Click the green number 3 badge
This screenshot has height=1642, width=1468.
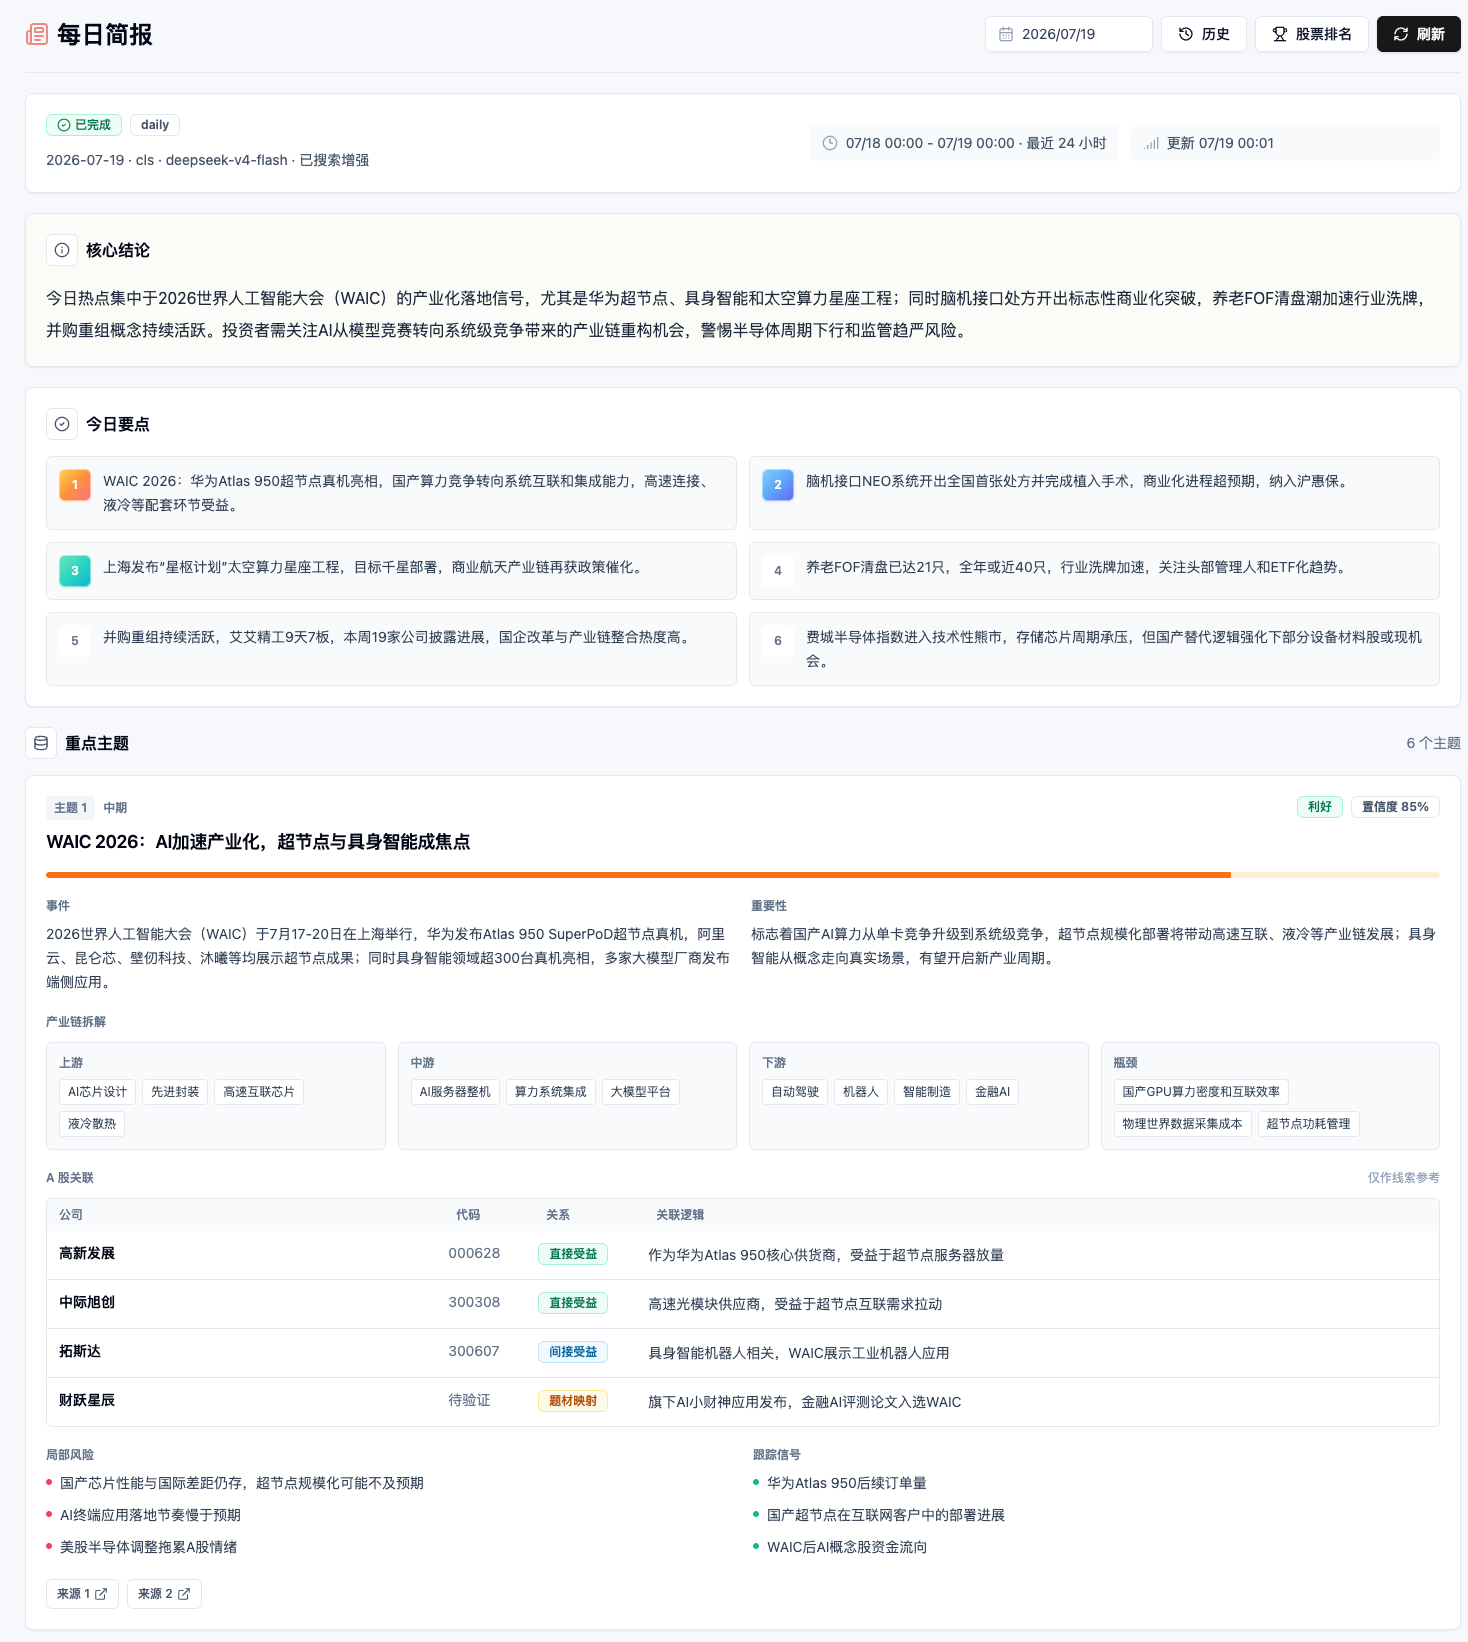pos(75,571)
